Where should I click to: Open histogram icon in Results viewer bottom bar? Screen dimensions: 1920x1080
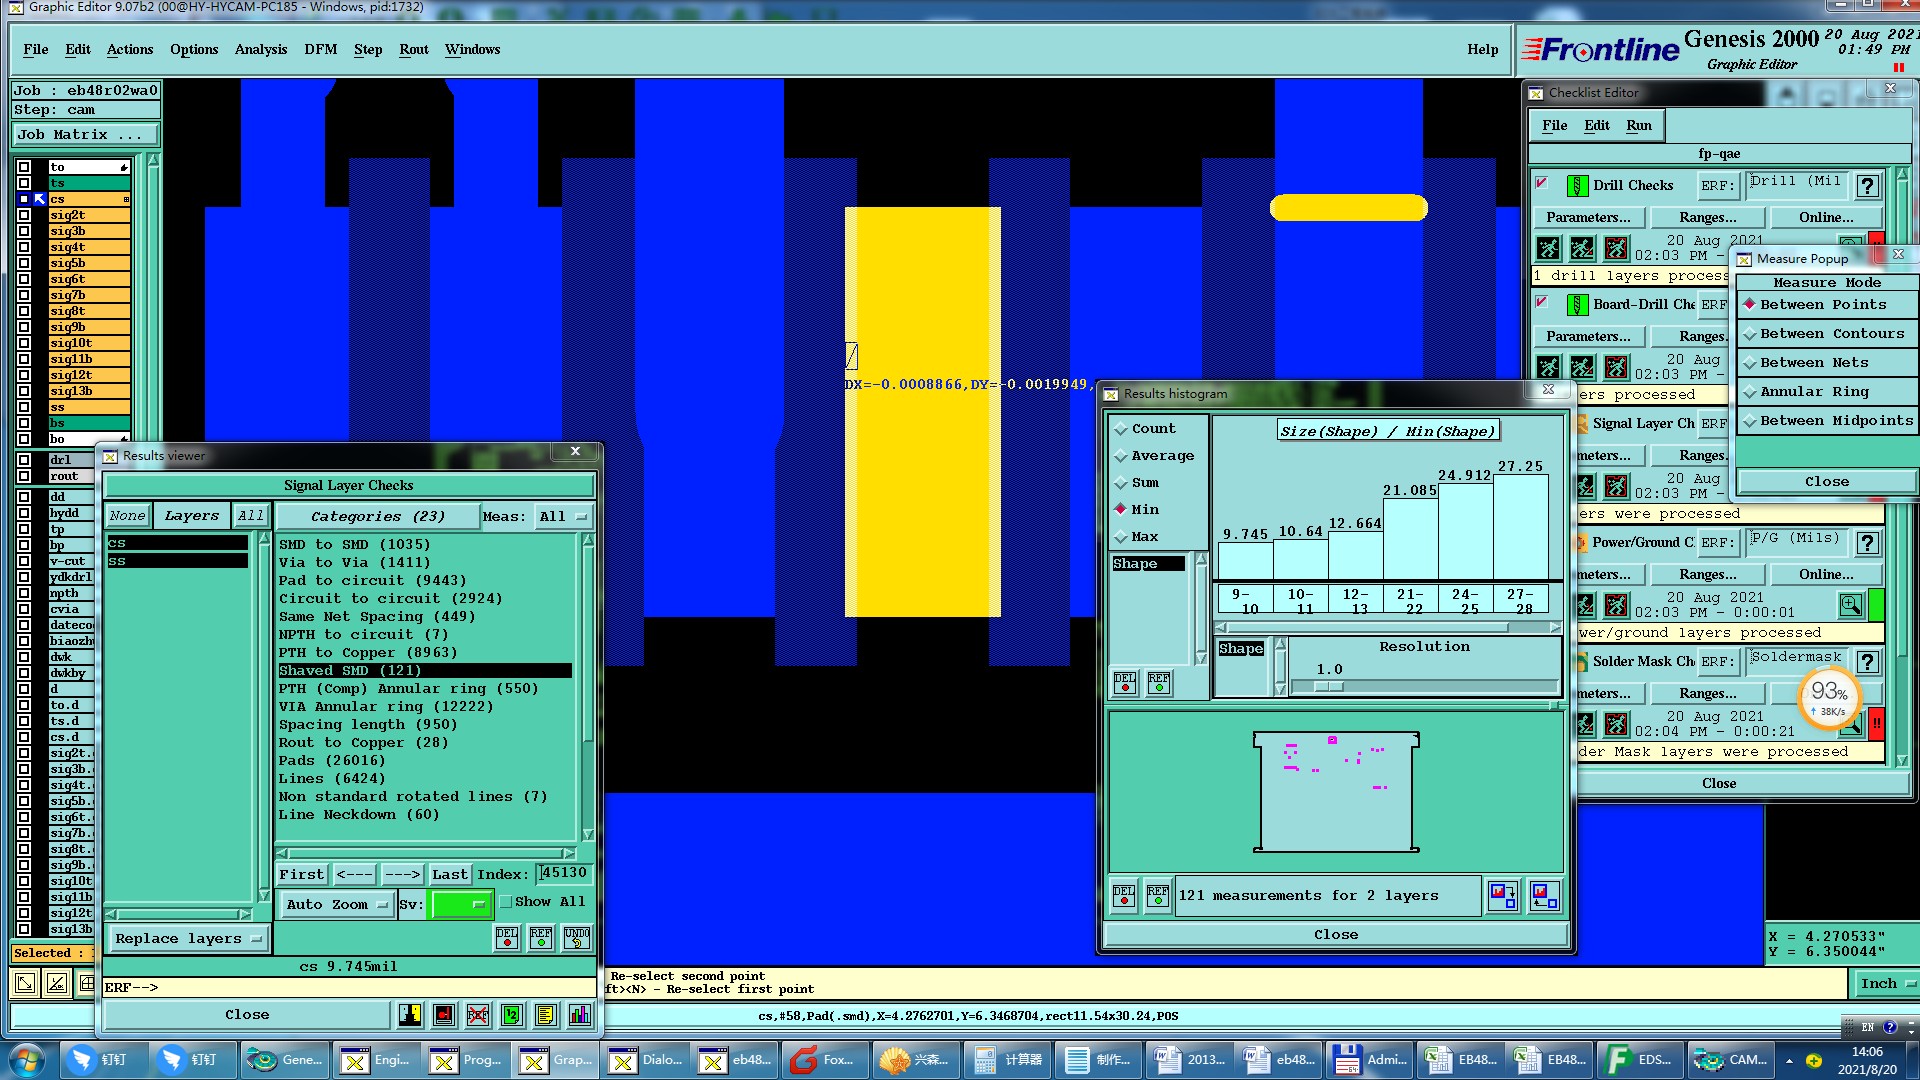[580, 1015]
